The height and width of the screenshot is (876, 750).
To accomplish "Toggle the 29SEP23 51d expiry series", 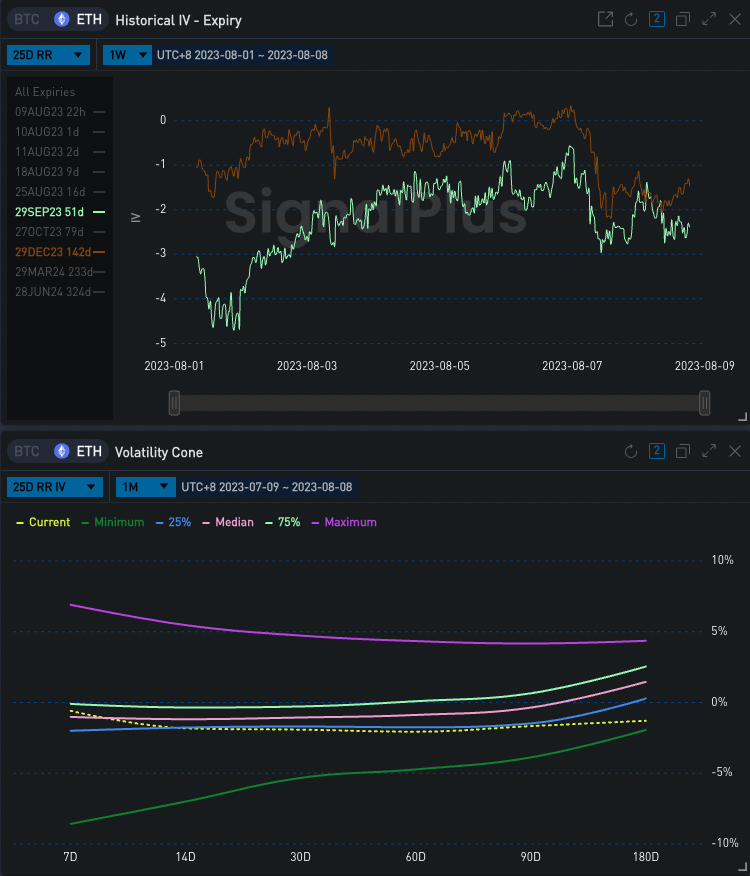I will [50, 212].
